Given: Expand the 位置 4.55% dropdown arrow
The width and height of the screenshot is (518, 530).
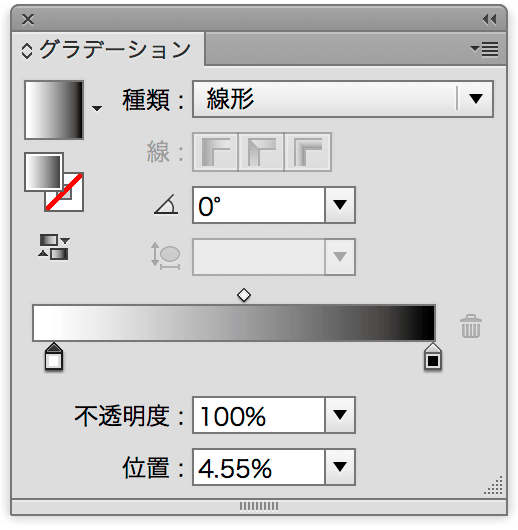Looking at the screenshot, I should [340, 467].
